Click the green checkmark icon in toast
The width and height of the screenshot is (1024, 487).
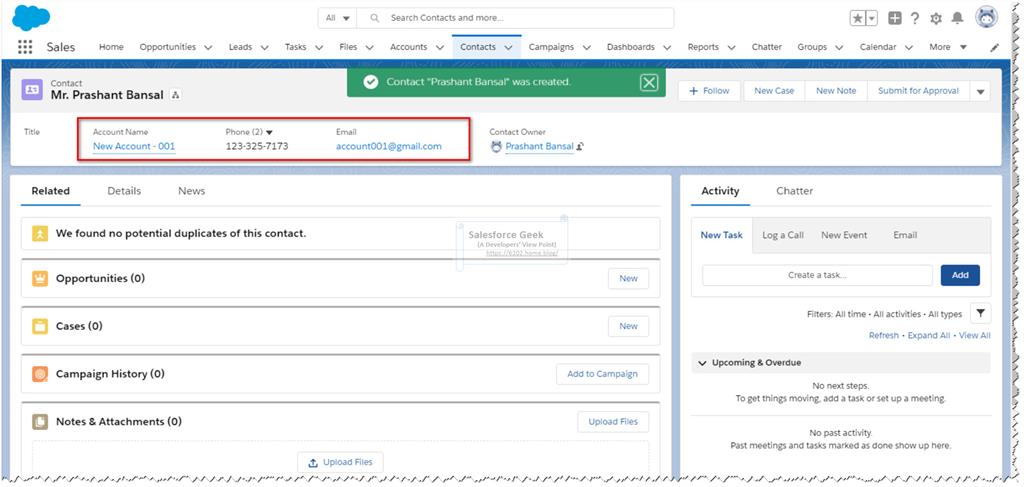click(371, 82)
